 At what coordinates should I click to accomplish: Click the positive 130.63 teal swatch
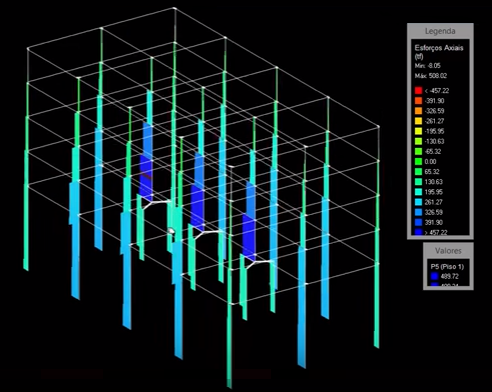[x=418, y=182]
